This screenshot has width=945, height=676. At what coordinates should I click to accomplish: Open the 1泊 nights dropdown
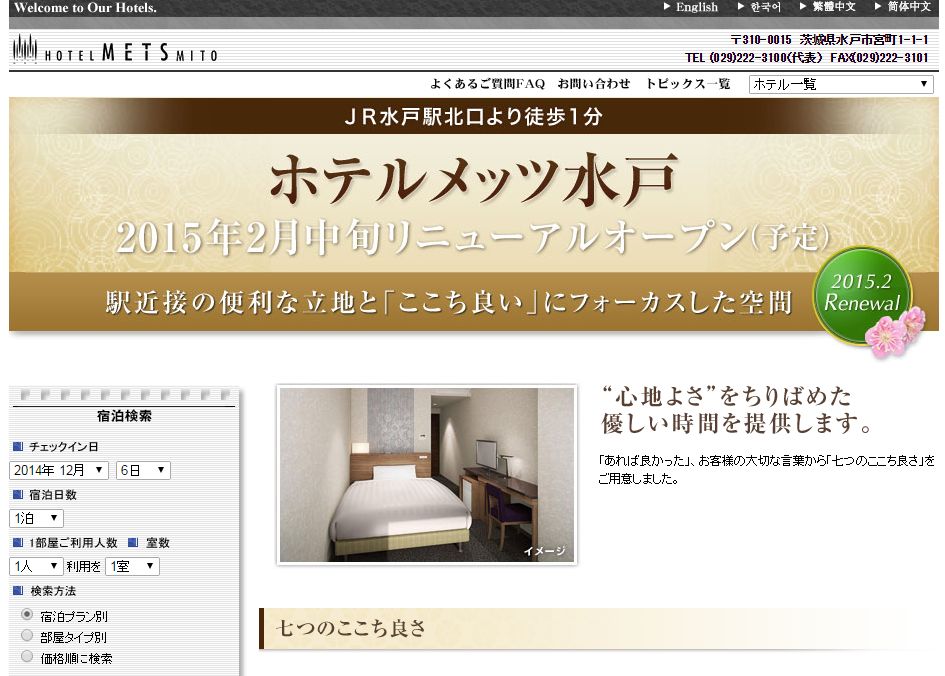(36, 518)
